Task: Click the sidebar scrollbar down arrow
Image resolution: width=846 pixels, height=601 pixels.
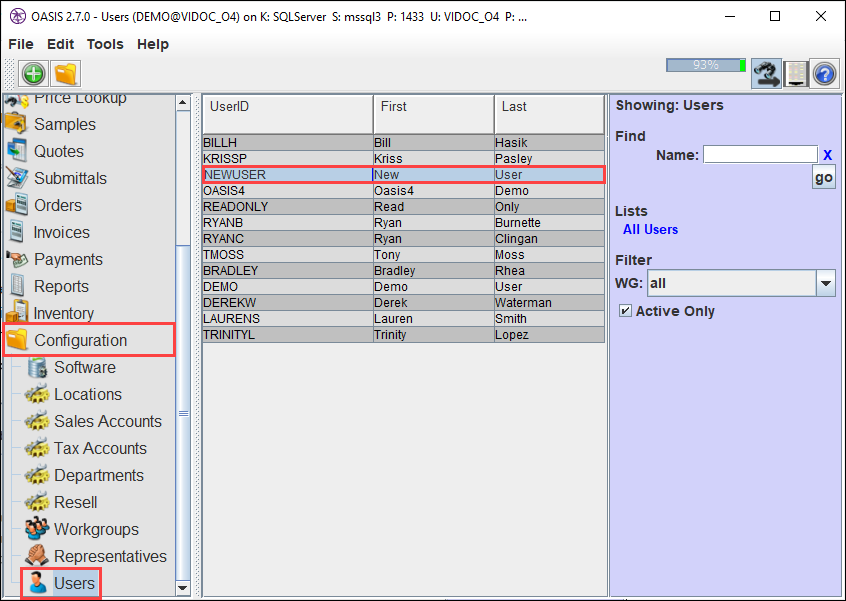Action: pyautogui.click(x=183, y=588)
